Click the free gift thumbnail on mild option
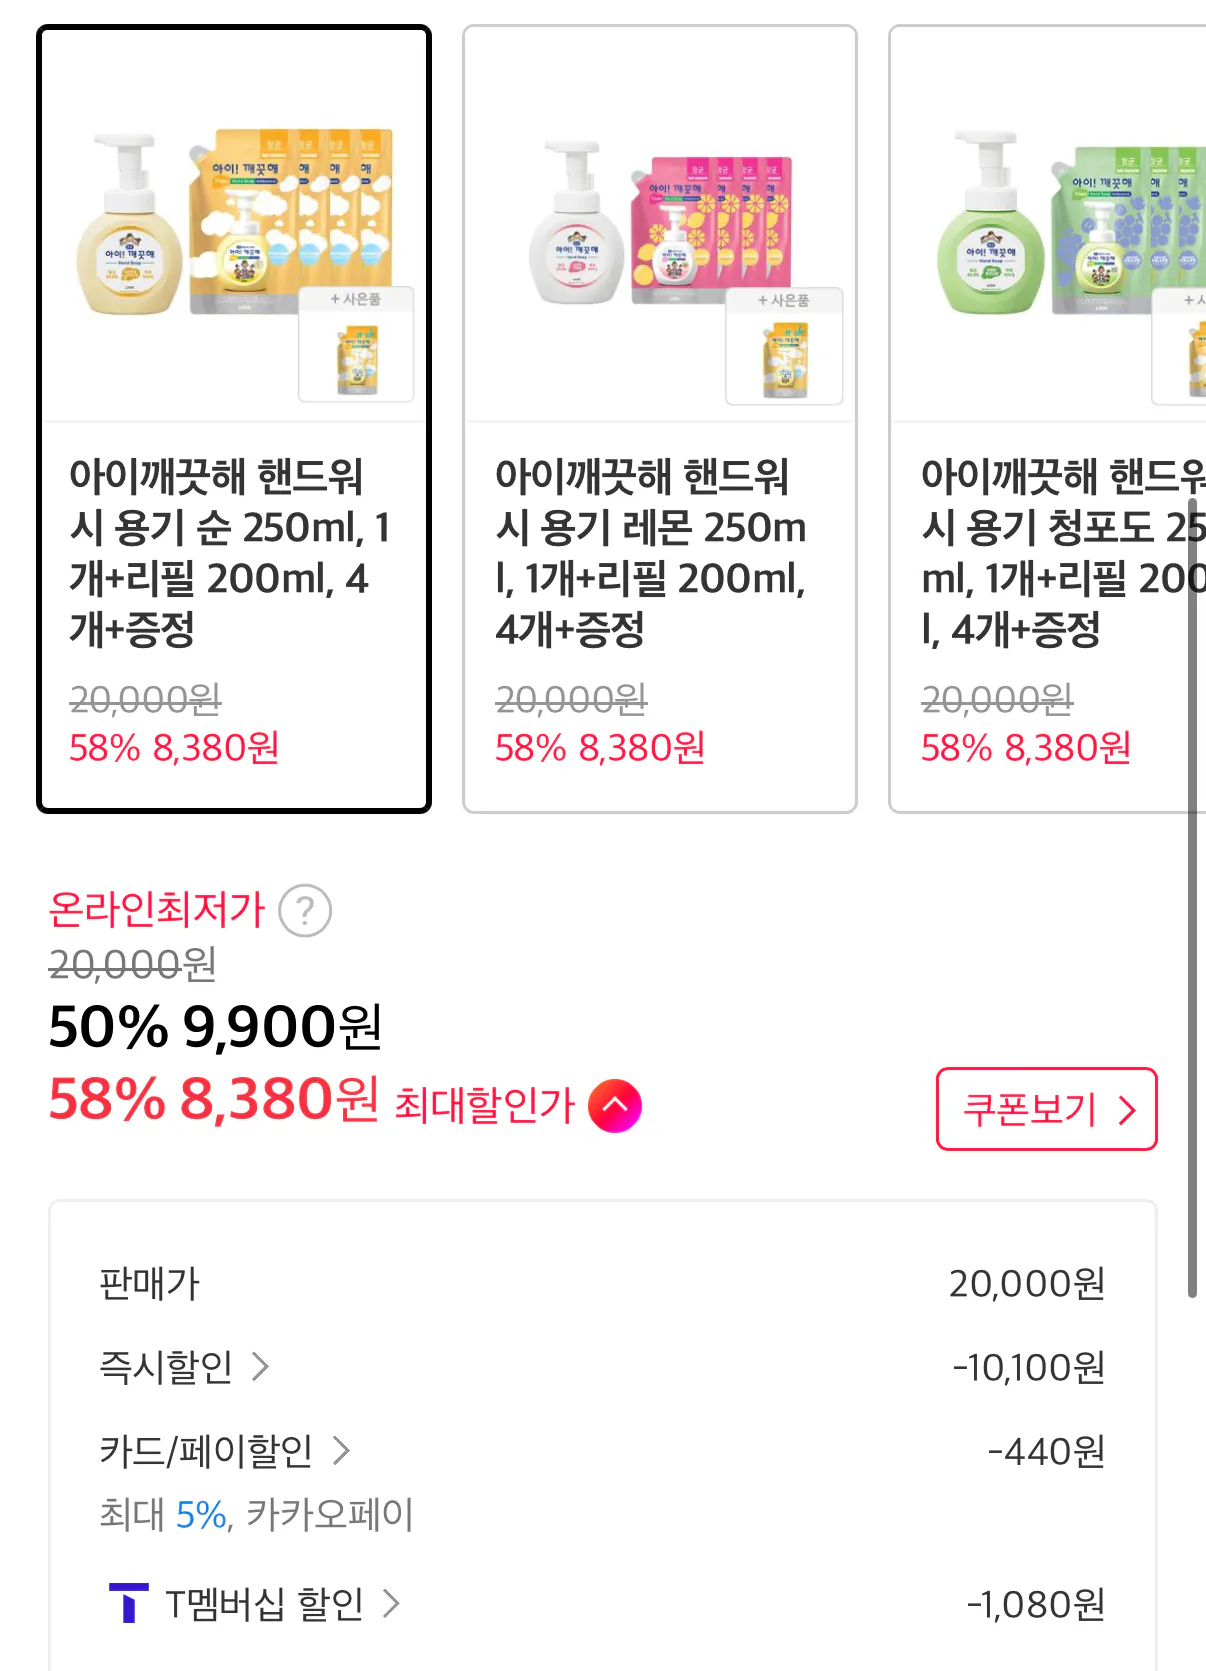 coord(357,346)
